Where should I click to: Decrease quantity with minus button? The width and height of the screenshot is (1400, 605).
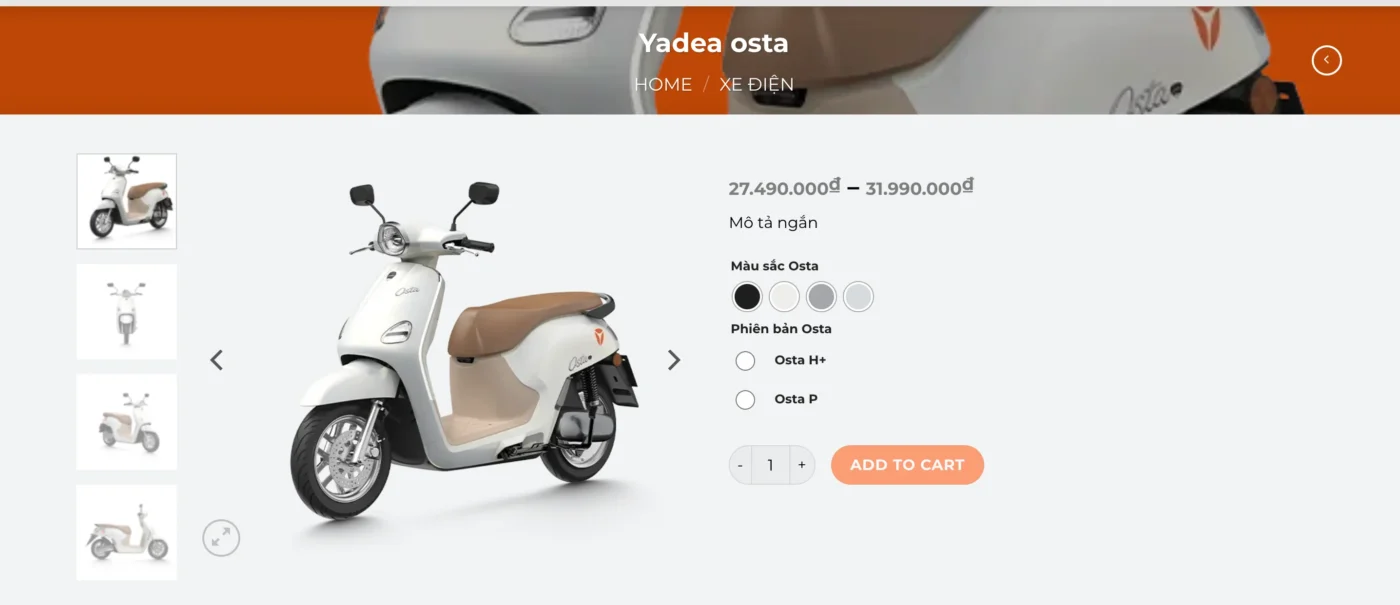(x=740, y=465)
